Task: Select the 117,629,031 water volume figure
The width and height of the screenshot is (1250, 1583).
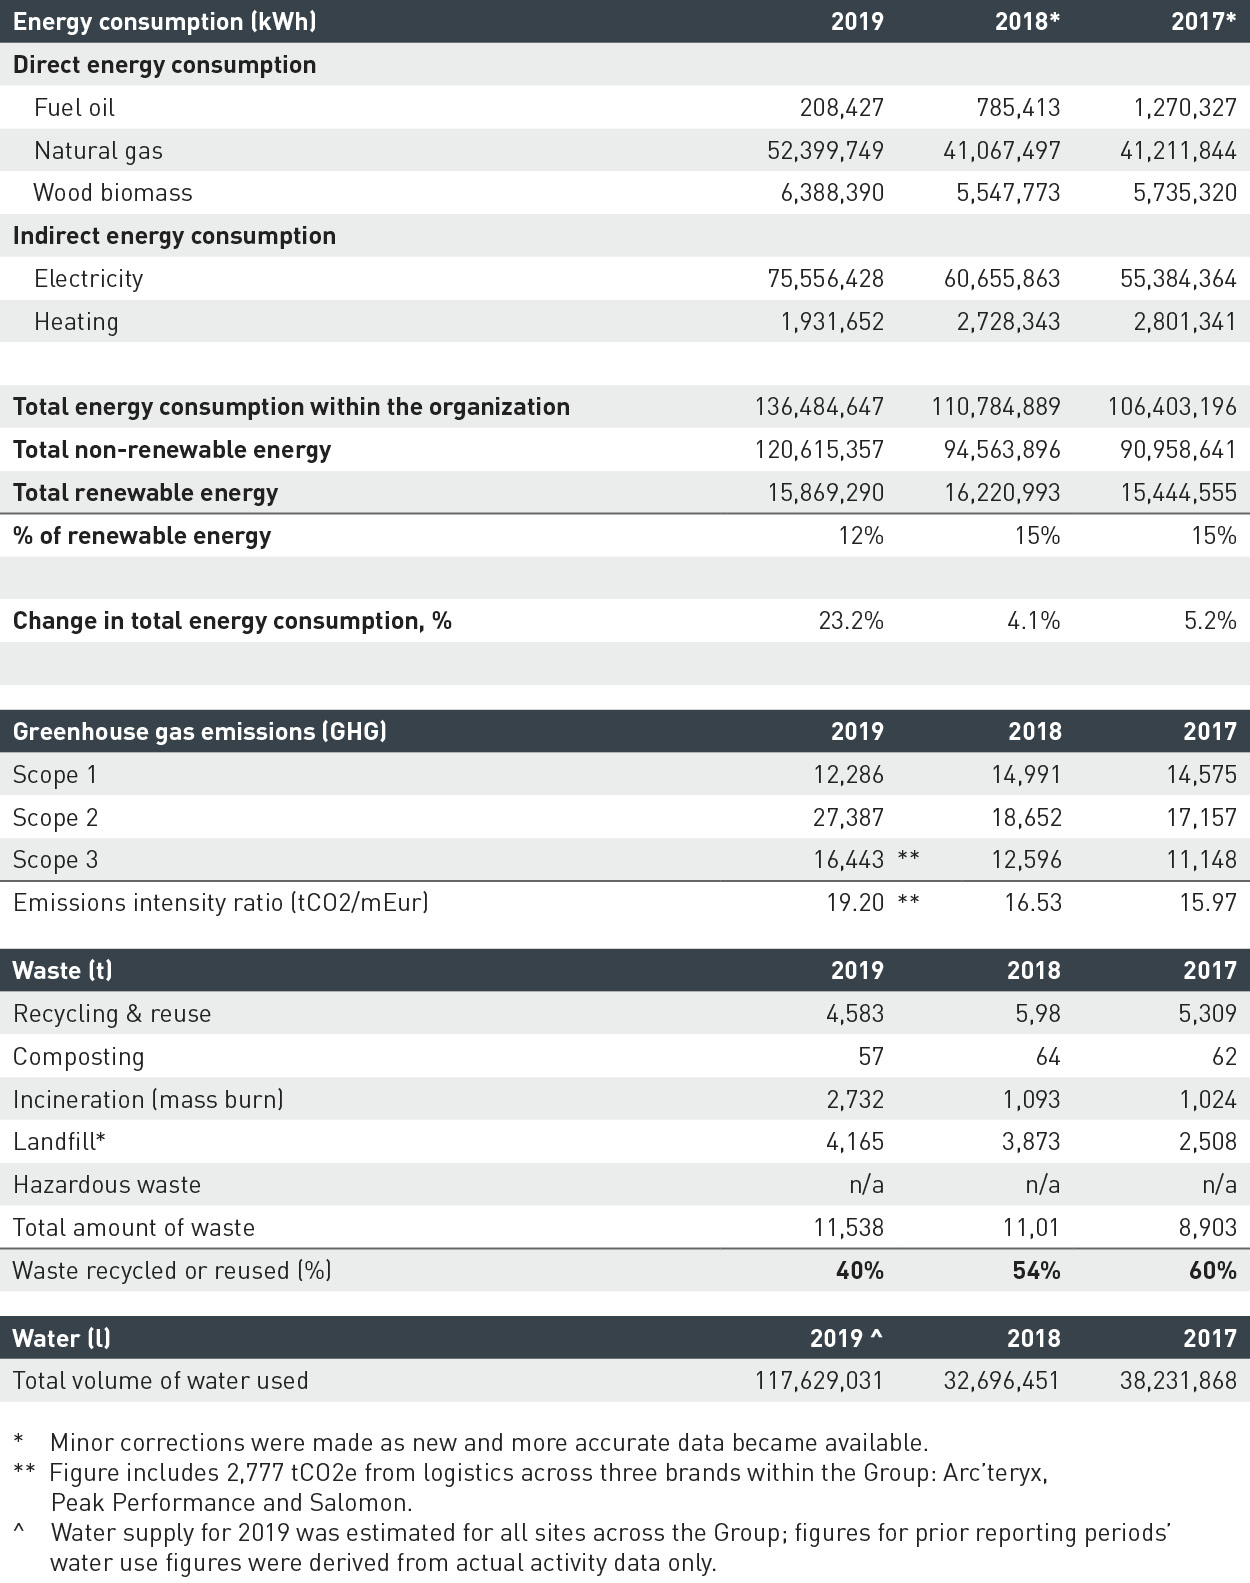Action: coord(819,1381)
